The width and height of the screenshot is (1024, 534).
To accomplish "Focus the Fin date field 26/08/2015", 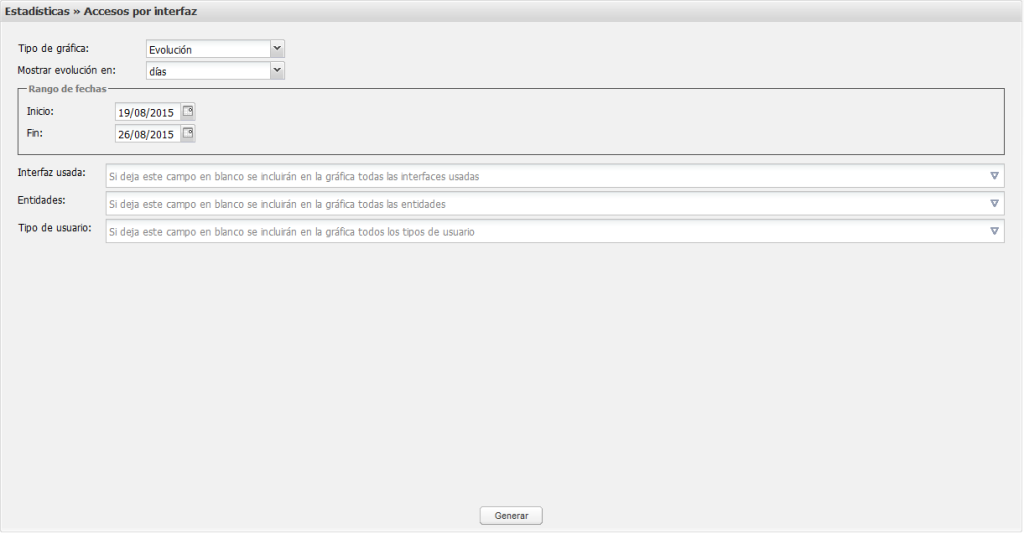I will pyautogui.click(x=148, y=134).
